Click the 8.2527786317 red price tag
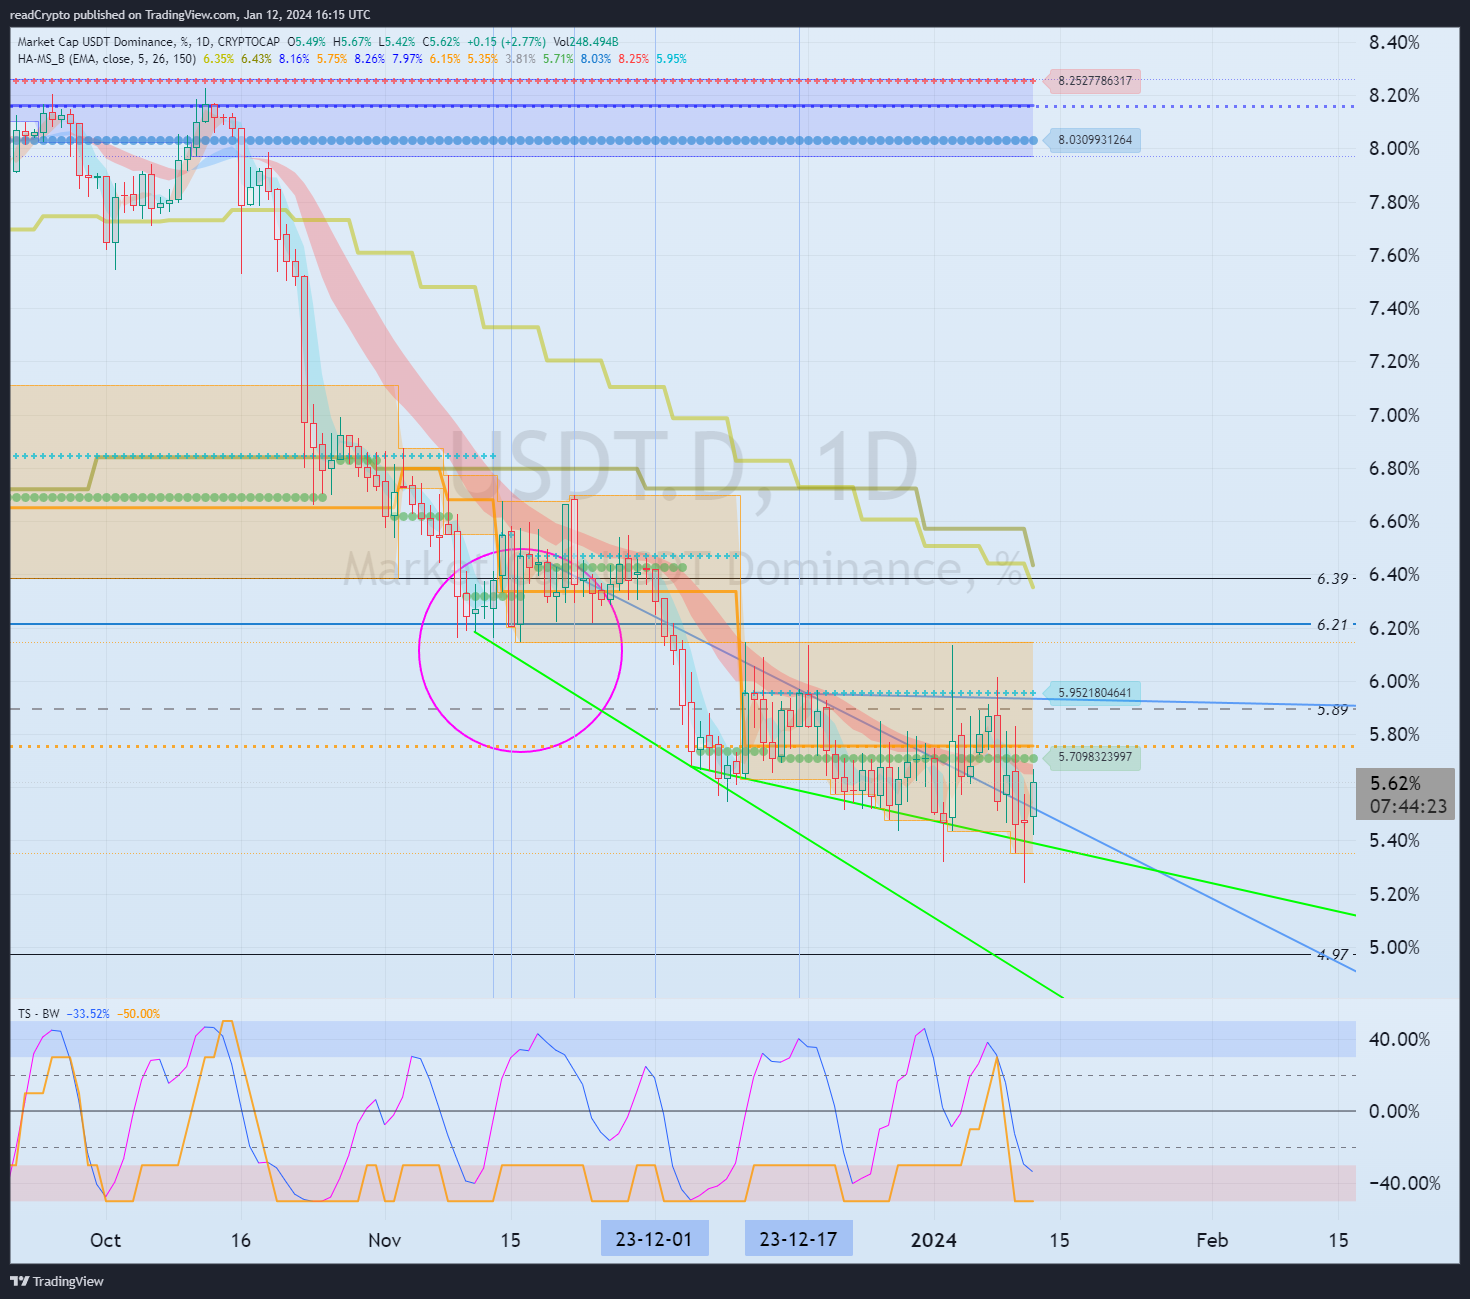This screenshot has width=1470, height=1299. [x=1092, y=81]
